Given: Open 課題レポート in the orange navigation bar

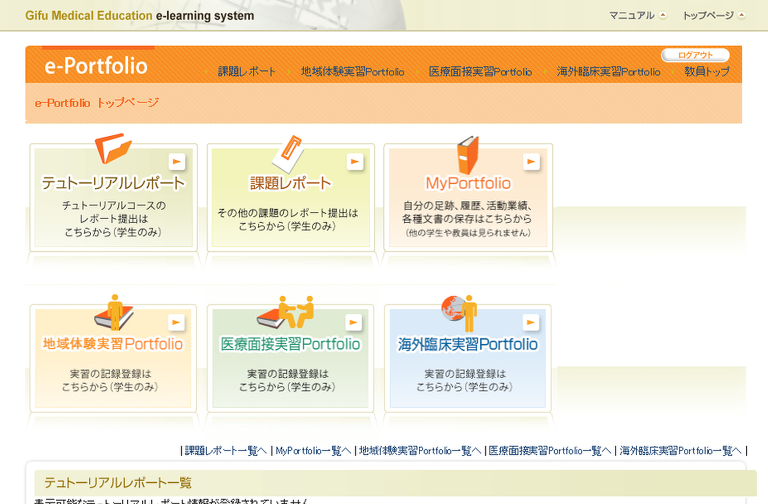Looking at the screenshot, I should [246, 72].
